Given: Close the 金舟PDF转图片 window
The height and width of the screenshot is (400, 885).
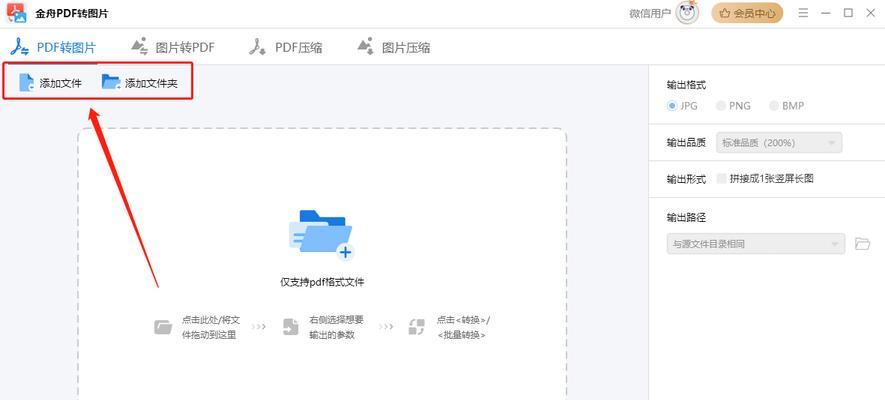Looking at the screenshot, I should point(871,13).
